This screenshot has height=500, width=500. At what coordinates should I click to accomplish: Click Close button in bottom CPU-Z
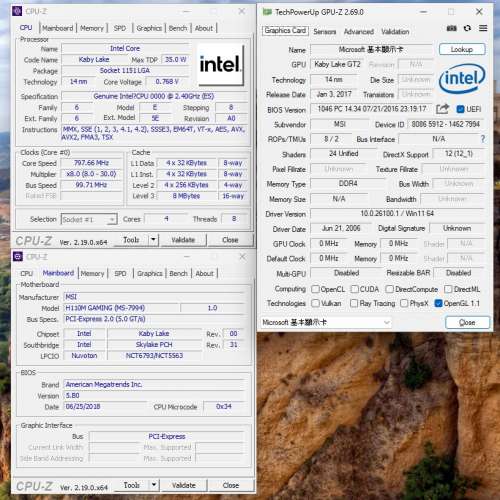[x=231, y=485]
